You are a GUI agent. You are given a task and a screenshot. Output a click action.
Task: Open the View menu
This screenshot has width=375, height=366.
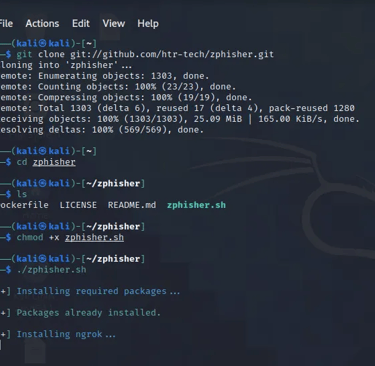click(114, 24)
